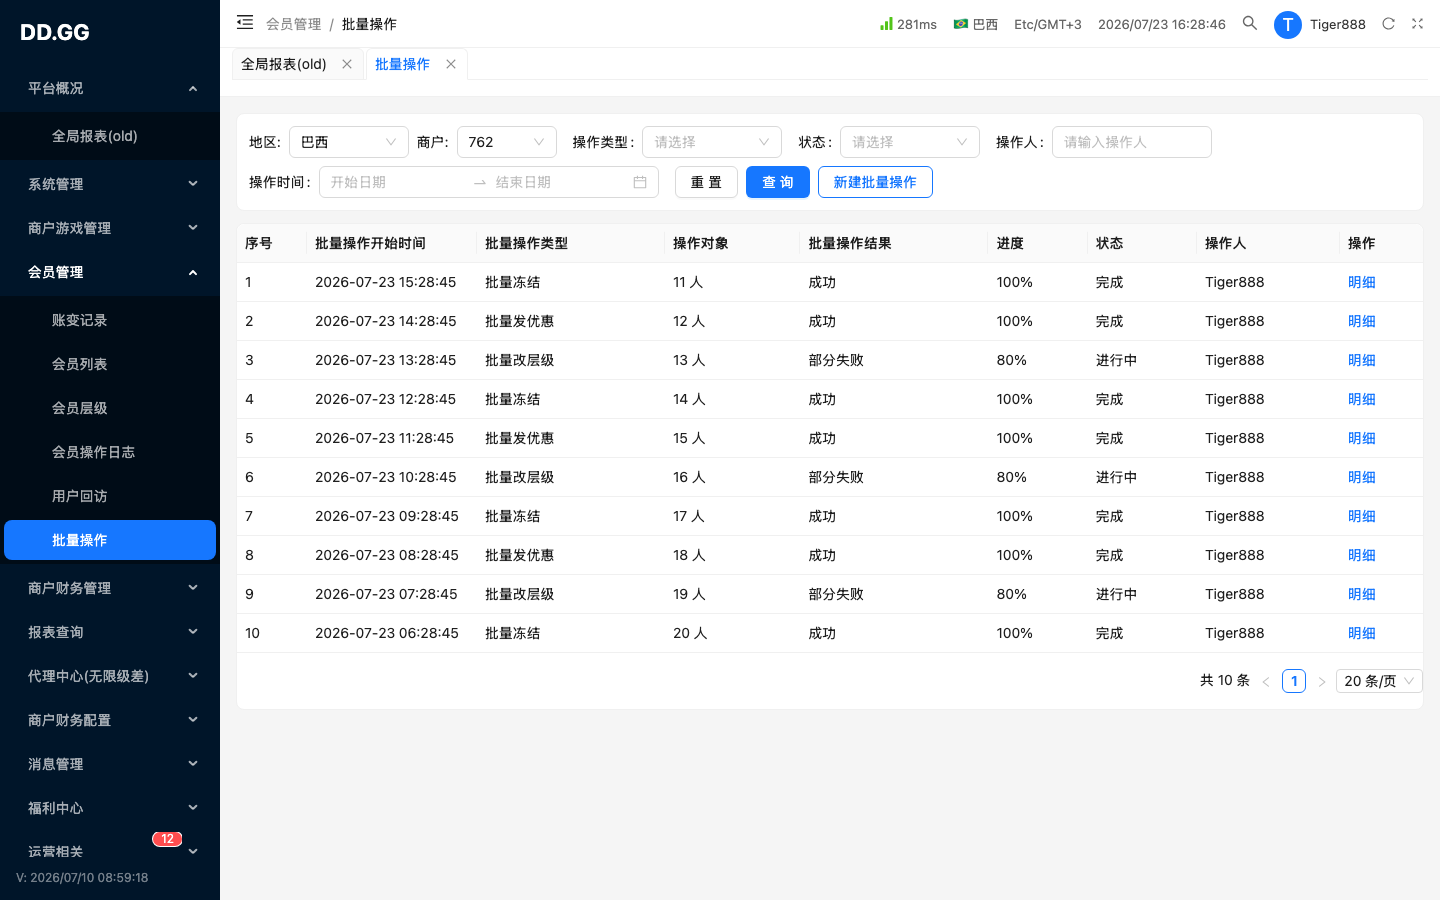Click the Tiger888 username in header
Image resolution: width=1440 pixels, height=900 pixels.
pos(1338,24)
